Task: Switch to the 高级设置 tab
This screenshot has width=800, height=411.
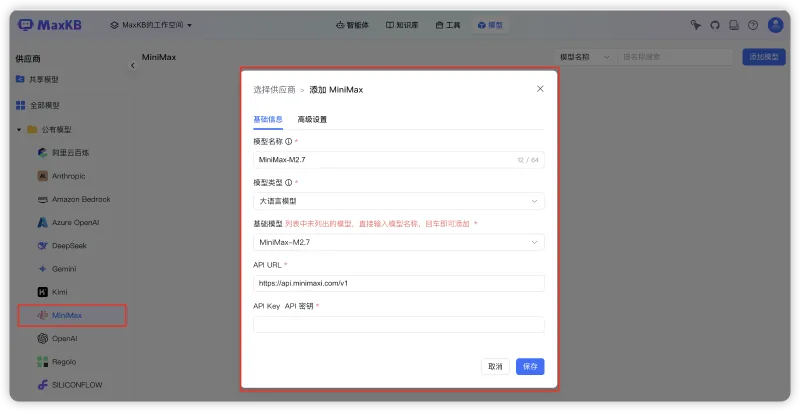Action: pos(312,119)
